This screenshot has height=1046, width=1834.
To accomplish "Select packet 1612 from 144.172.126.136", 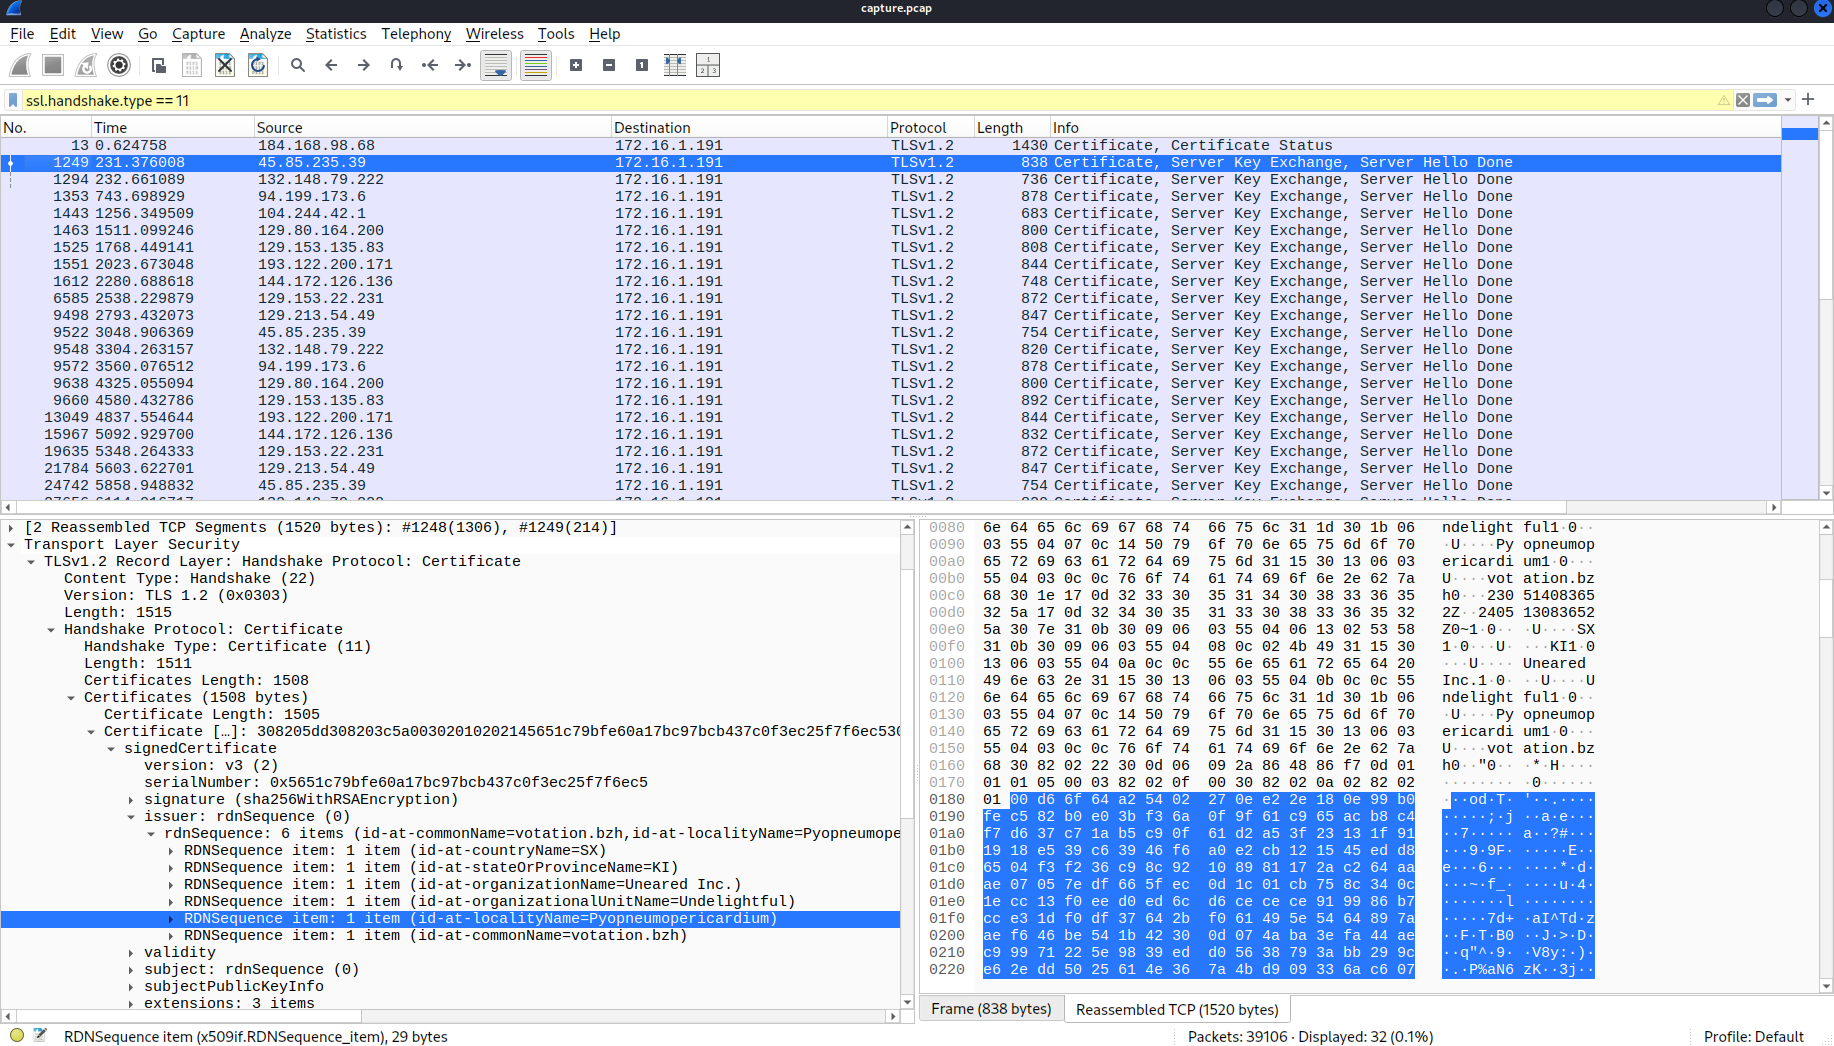I will pos(325,282).
